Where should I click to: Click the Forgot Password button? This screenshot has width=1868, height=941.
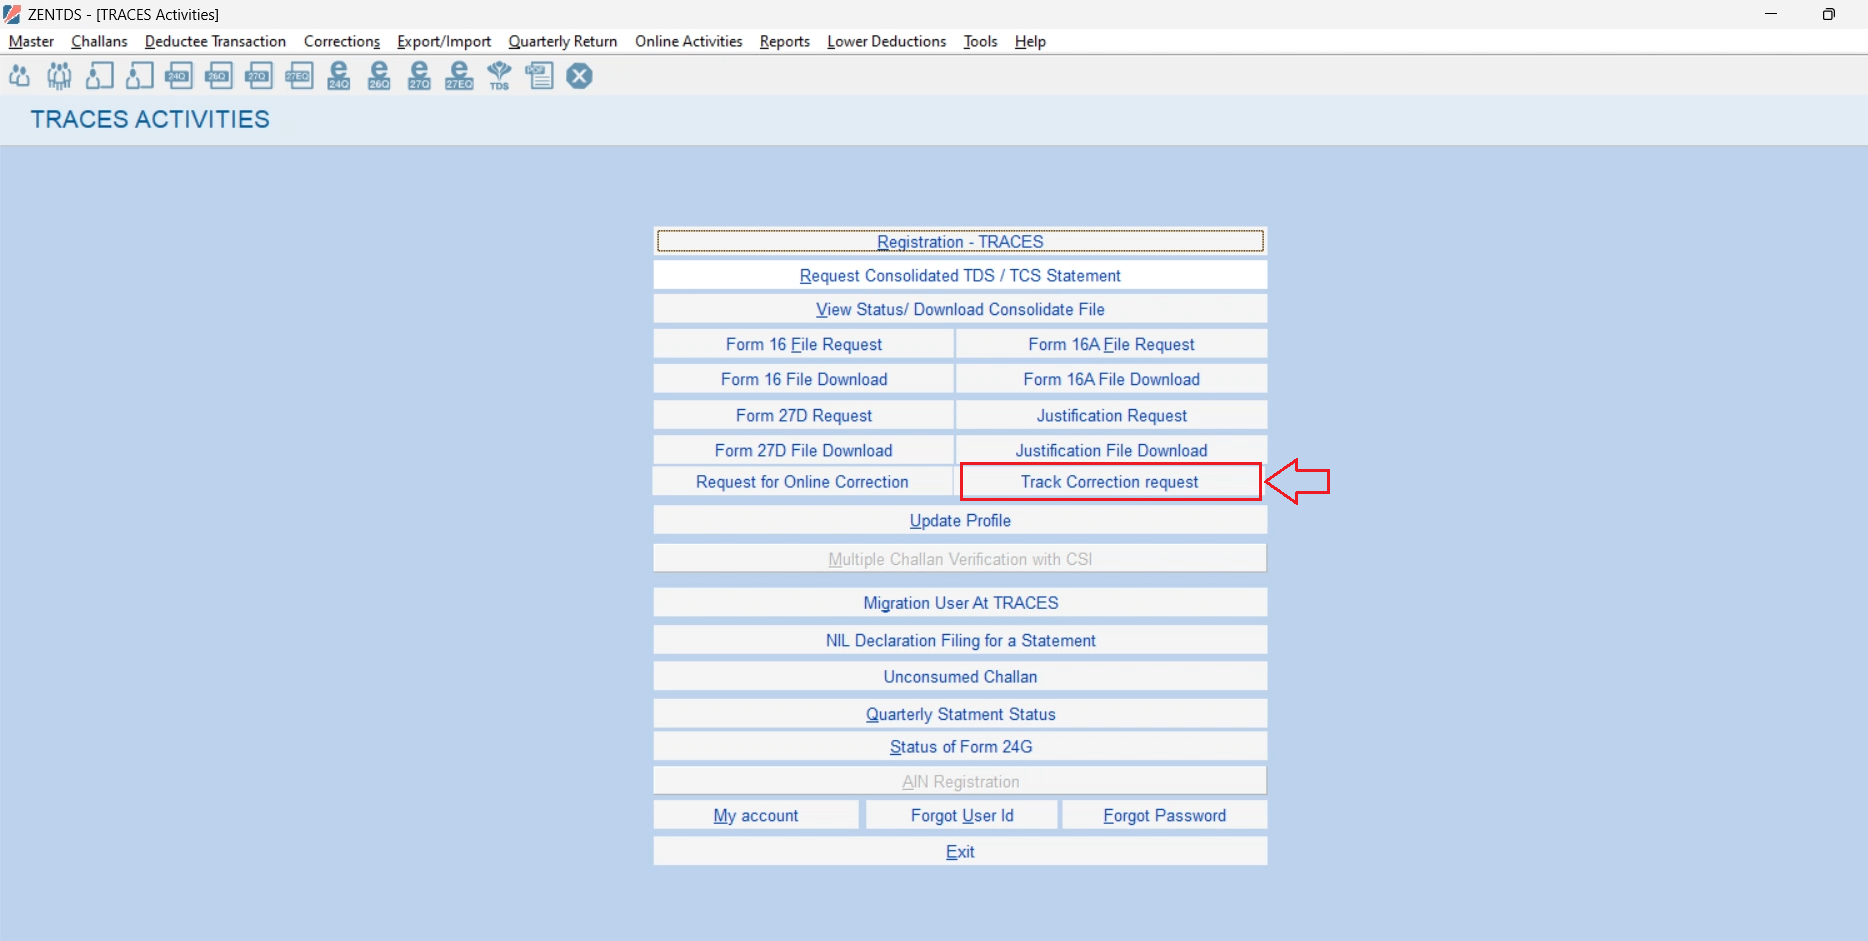pos(1165,815)
